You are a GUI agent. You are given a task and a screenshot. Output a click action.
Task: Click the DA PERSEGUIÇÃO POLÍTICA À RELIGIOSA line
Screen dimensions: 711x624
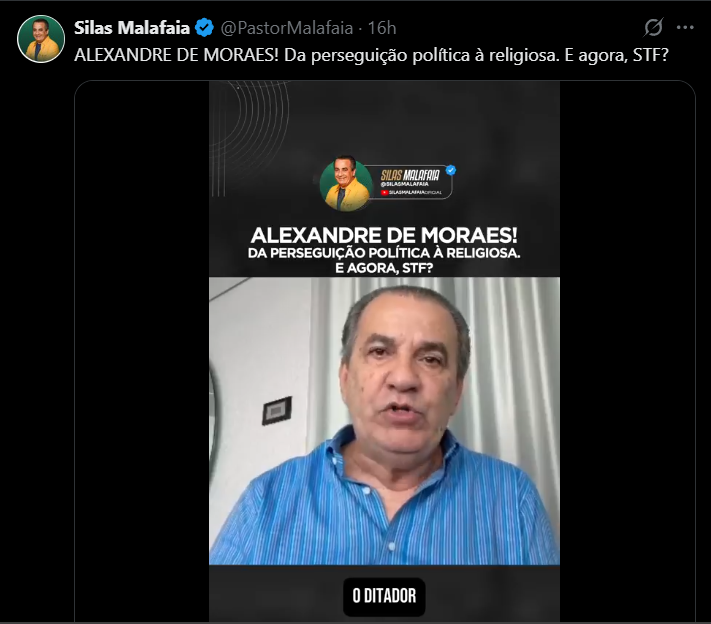[x=384, y=253]
